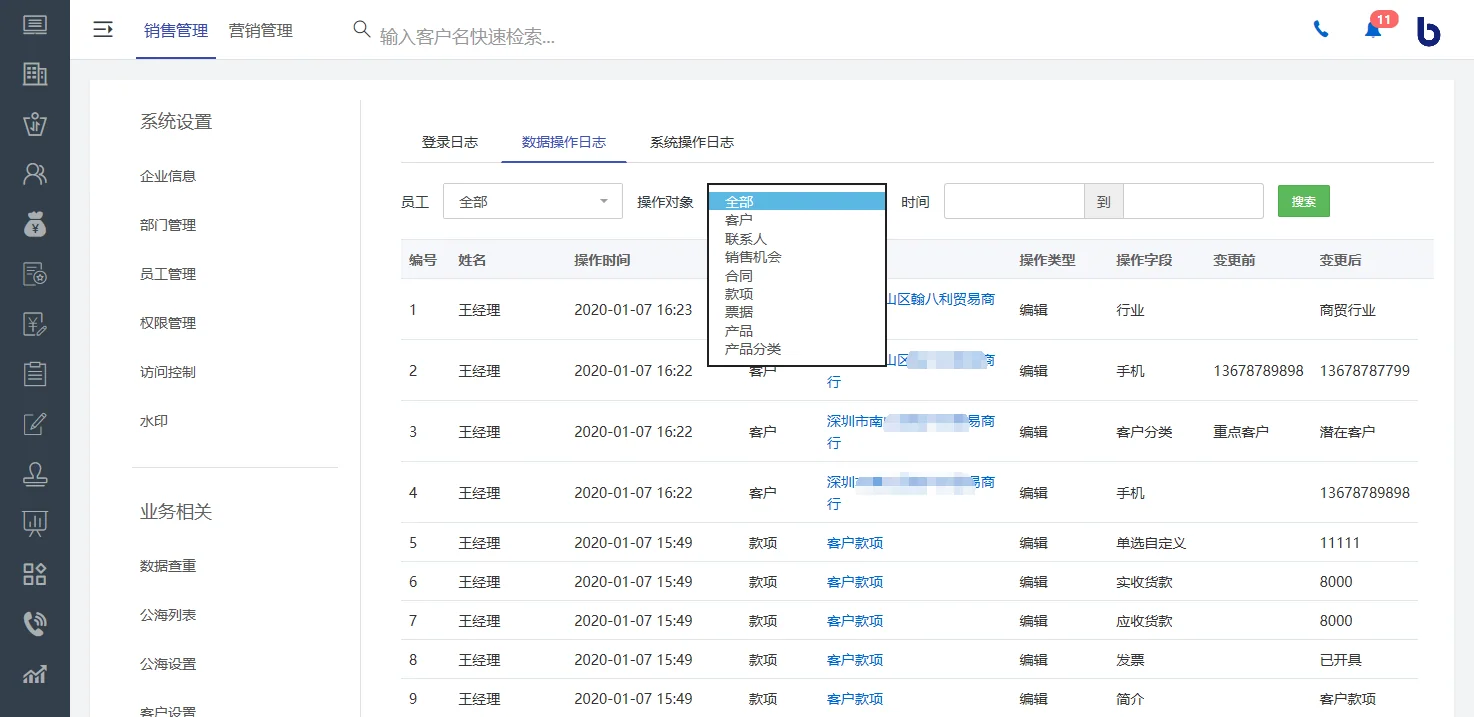
Task: Open the 员工 dropdown showing 全部
Action: pos(533,201)
